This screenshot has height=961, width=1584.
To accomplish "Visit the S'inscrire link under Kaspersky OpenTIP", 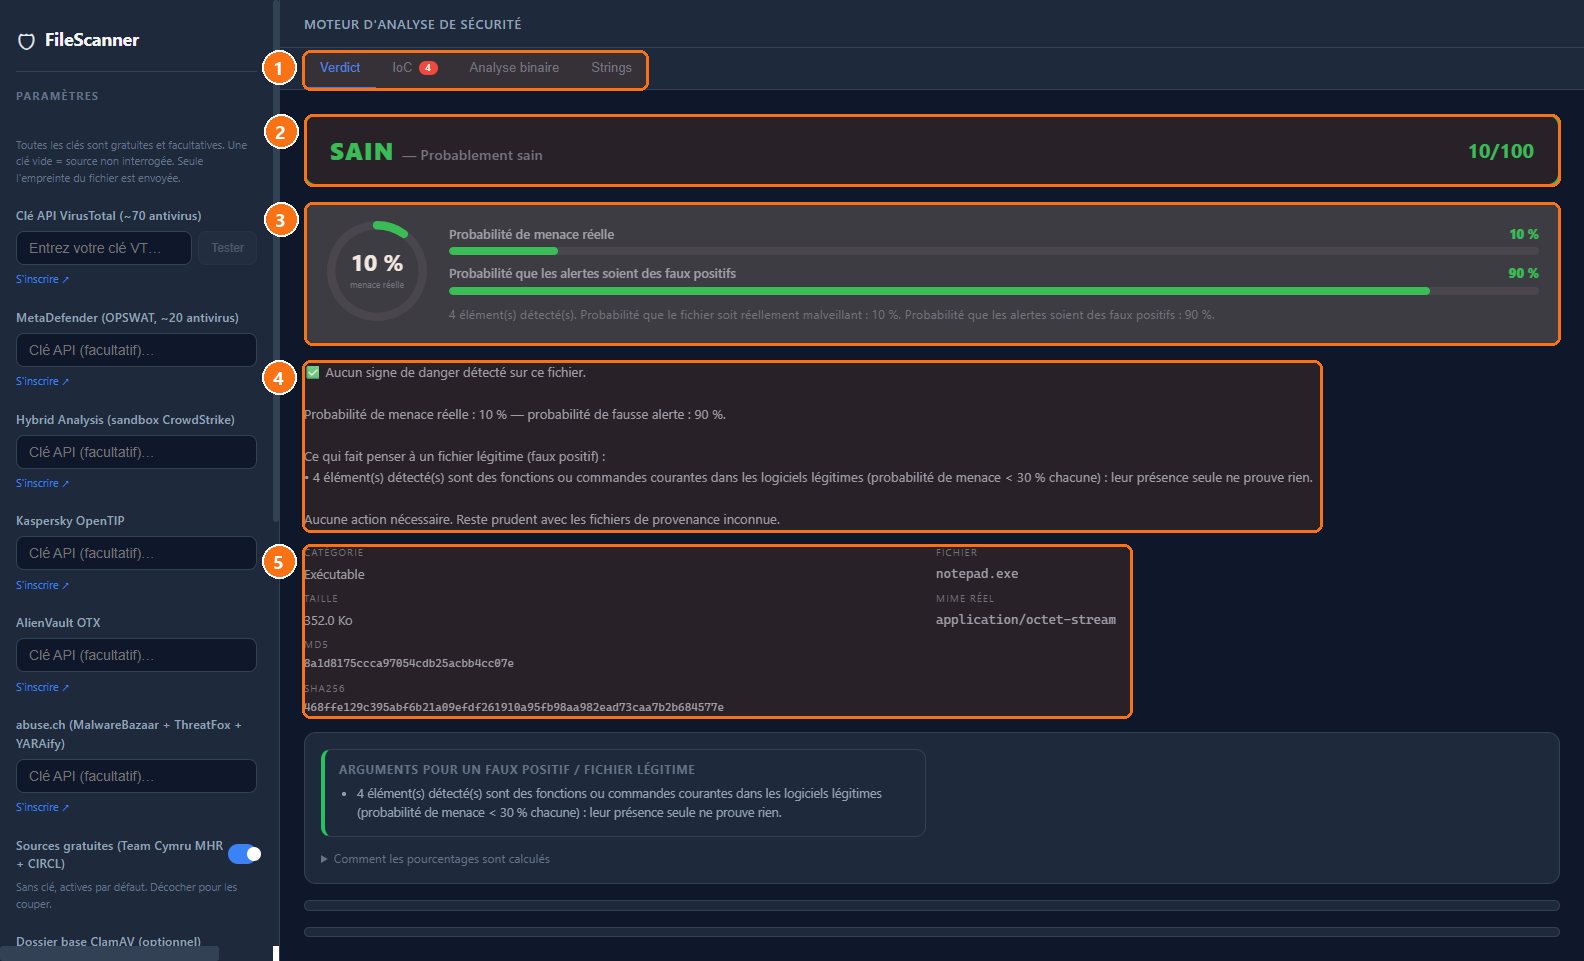I will click(x=42, y=585).
